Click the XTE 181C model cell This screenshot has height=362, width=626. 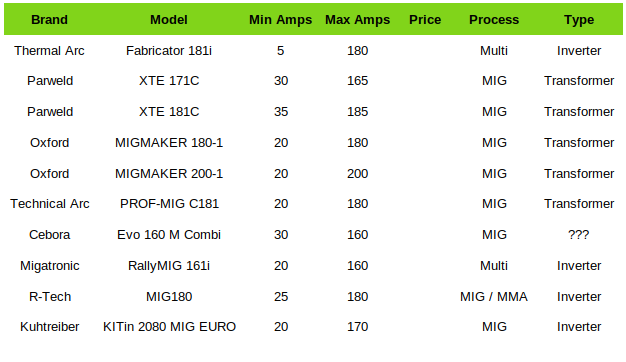(x=168, y=111)
